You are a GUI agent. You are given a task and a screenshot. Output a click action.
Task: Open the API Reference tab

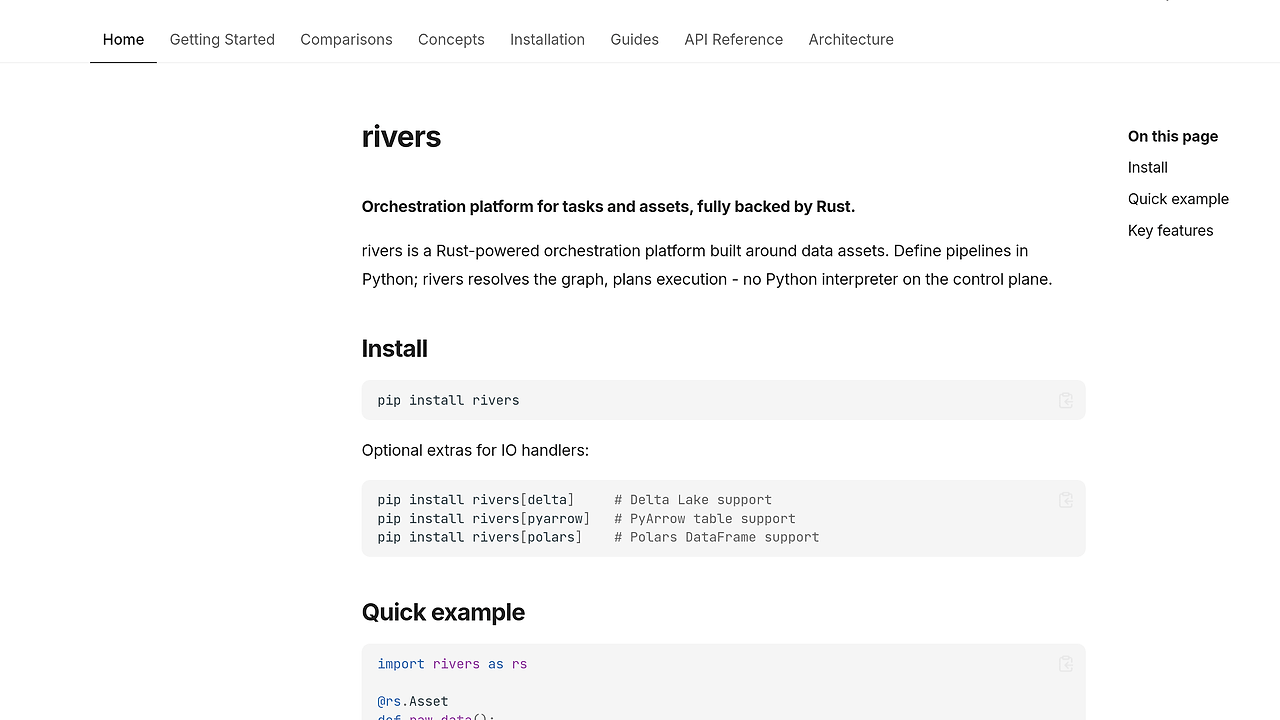click(733, 40)
